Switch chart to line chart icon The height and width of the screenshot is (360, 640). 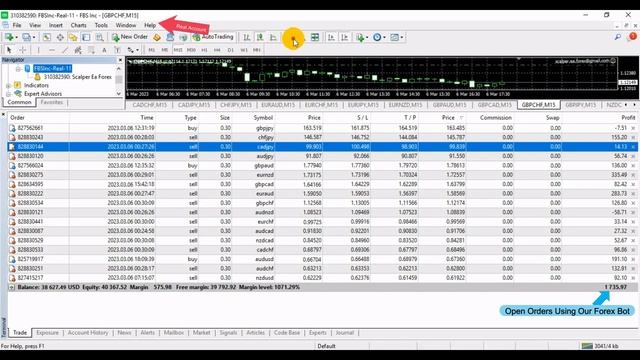273,37
